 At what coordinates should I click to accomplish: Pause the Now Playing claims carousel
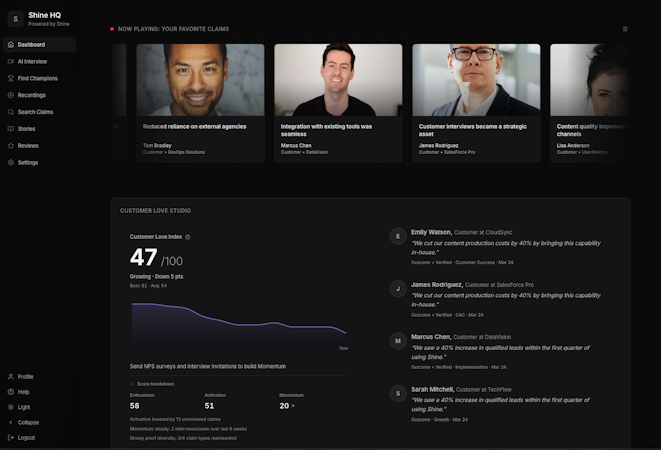[625, 29]
